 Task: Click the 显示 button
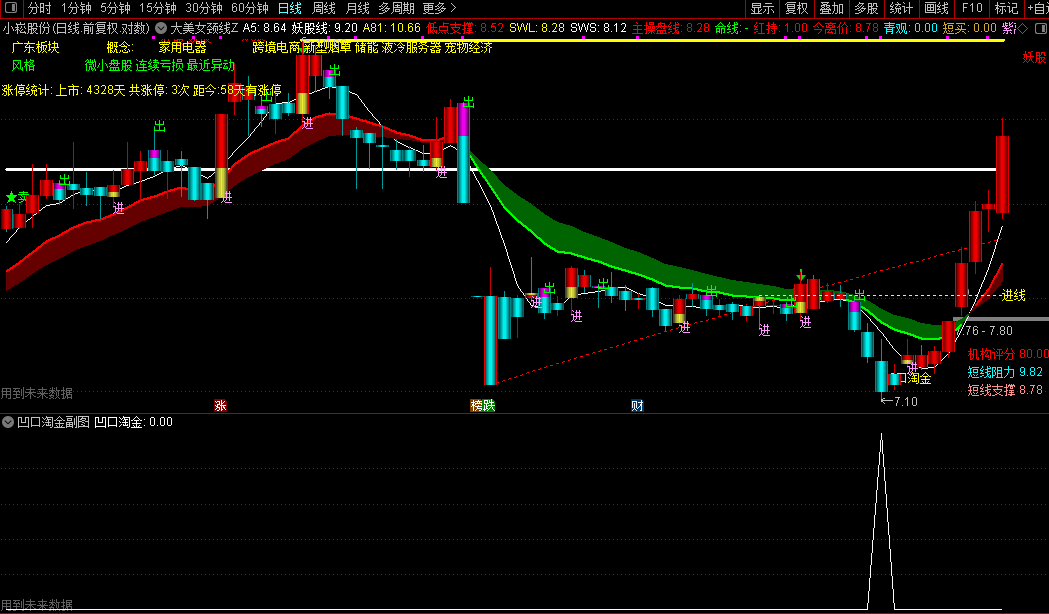click(762, 8)
